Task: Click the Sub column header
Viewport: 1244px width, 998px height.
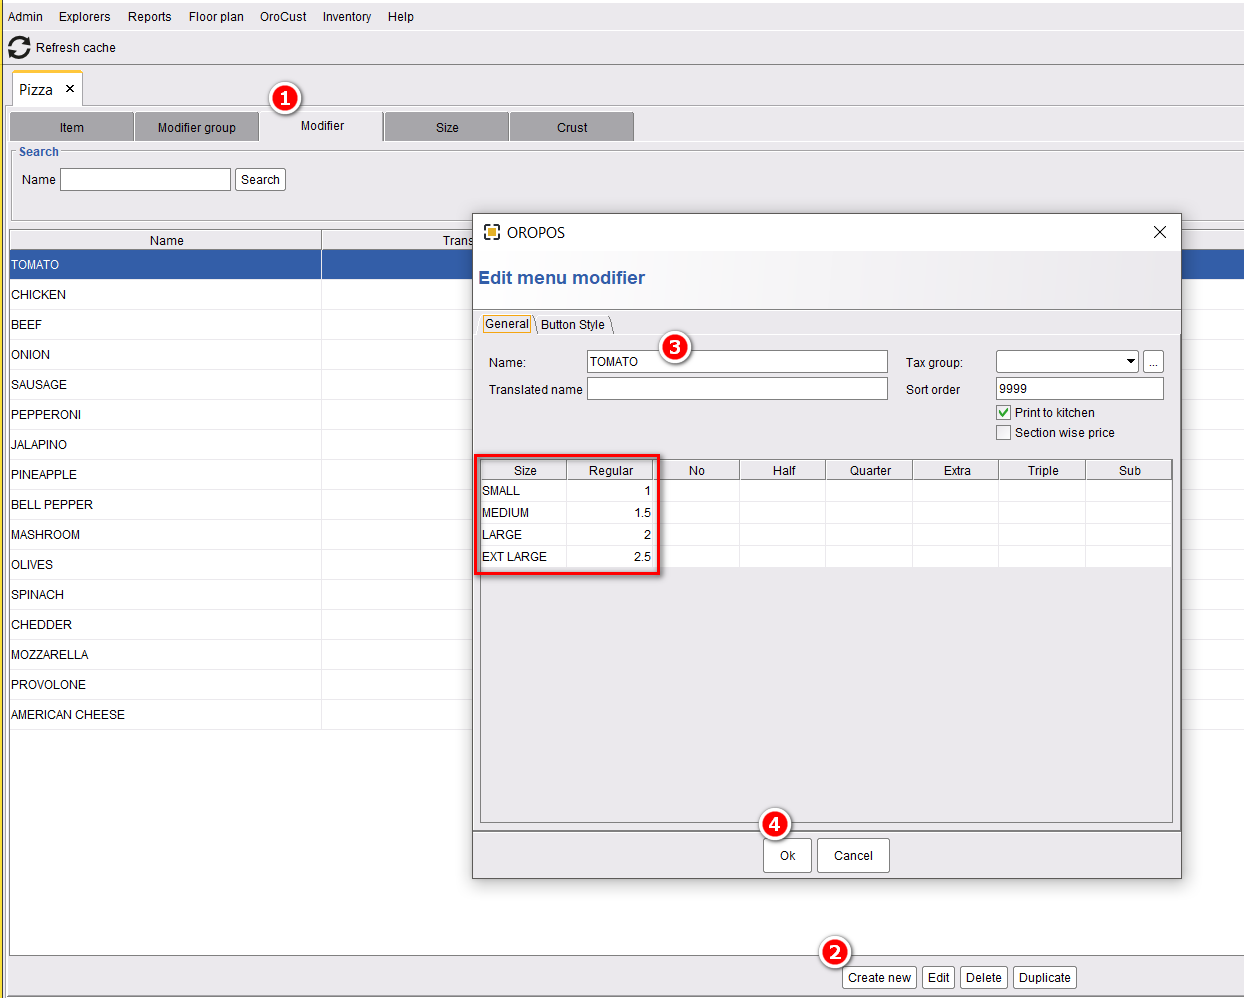Action: coord(1129,470)
